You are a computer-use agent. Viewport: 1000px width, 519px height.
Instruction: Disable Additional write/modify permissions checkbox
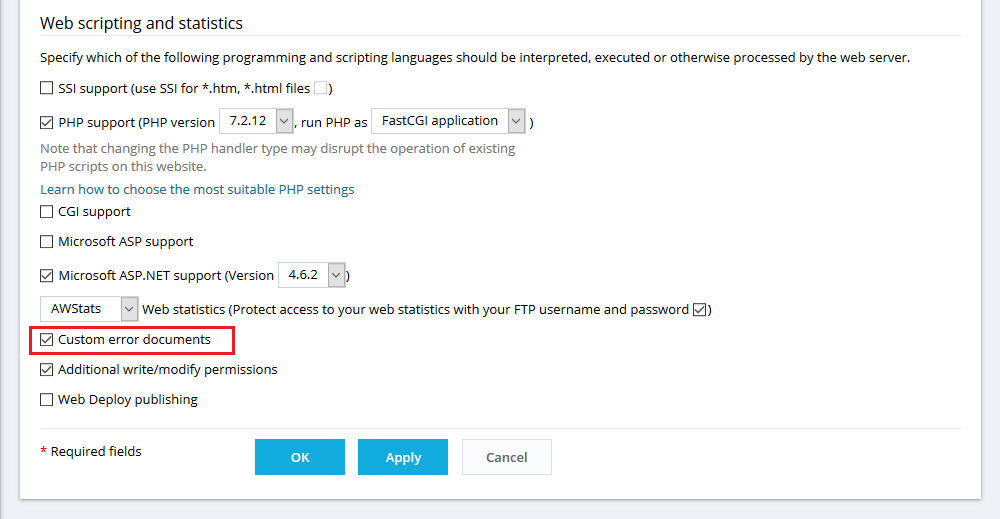coord(47,370)
